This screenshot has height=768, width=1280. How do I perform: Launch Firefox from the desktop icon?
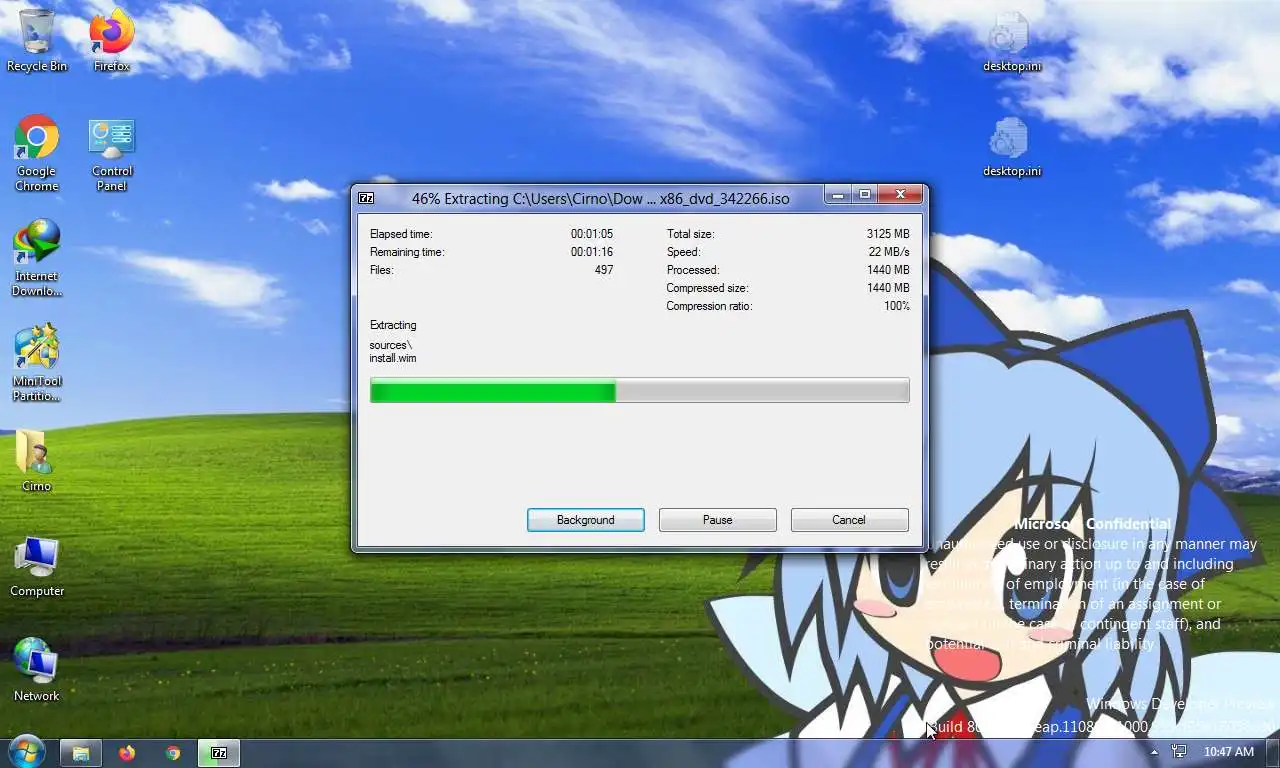tap(112, 42)
